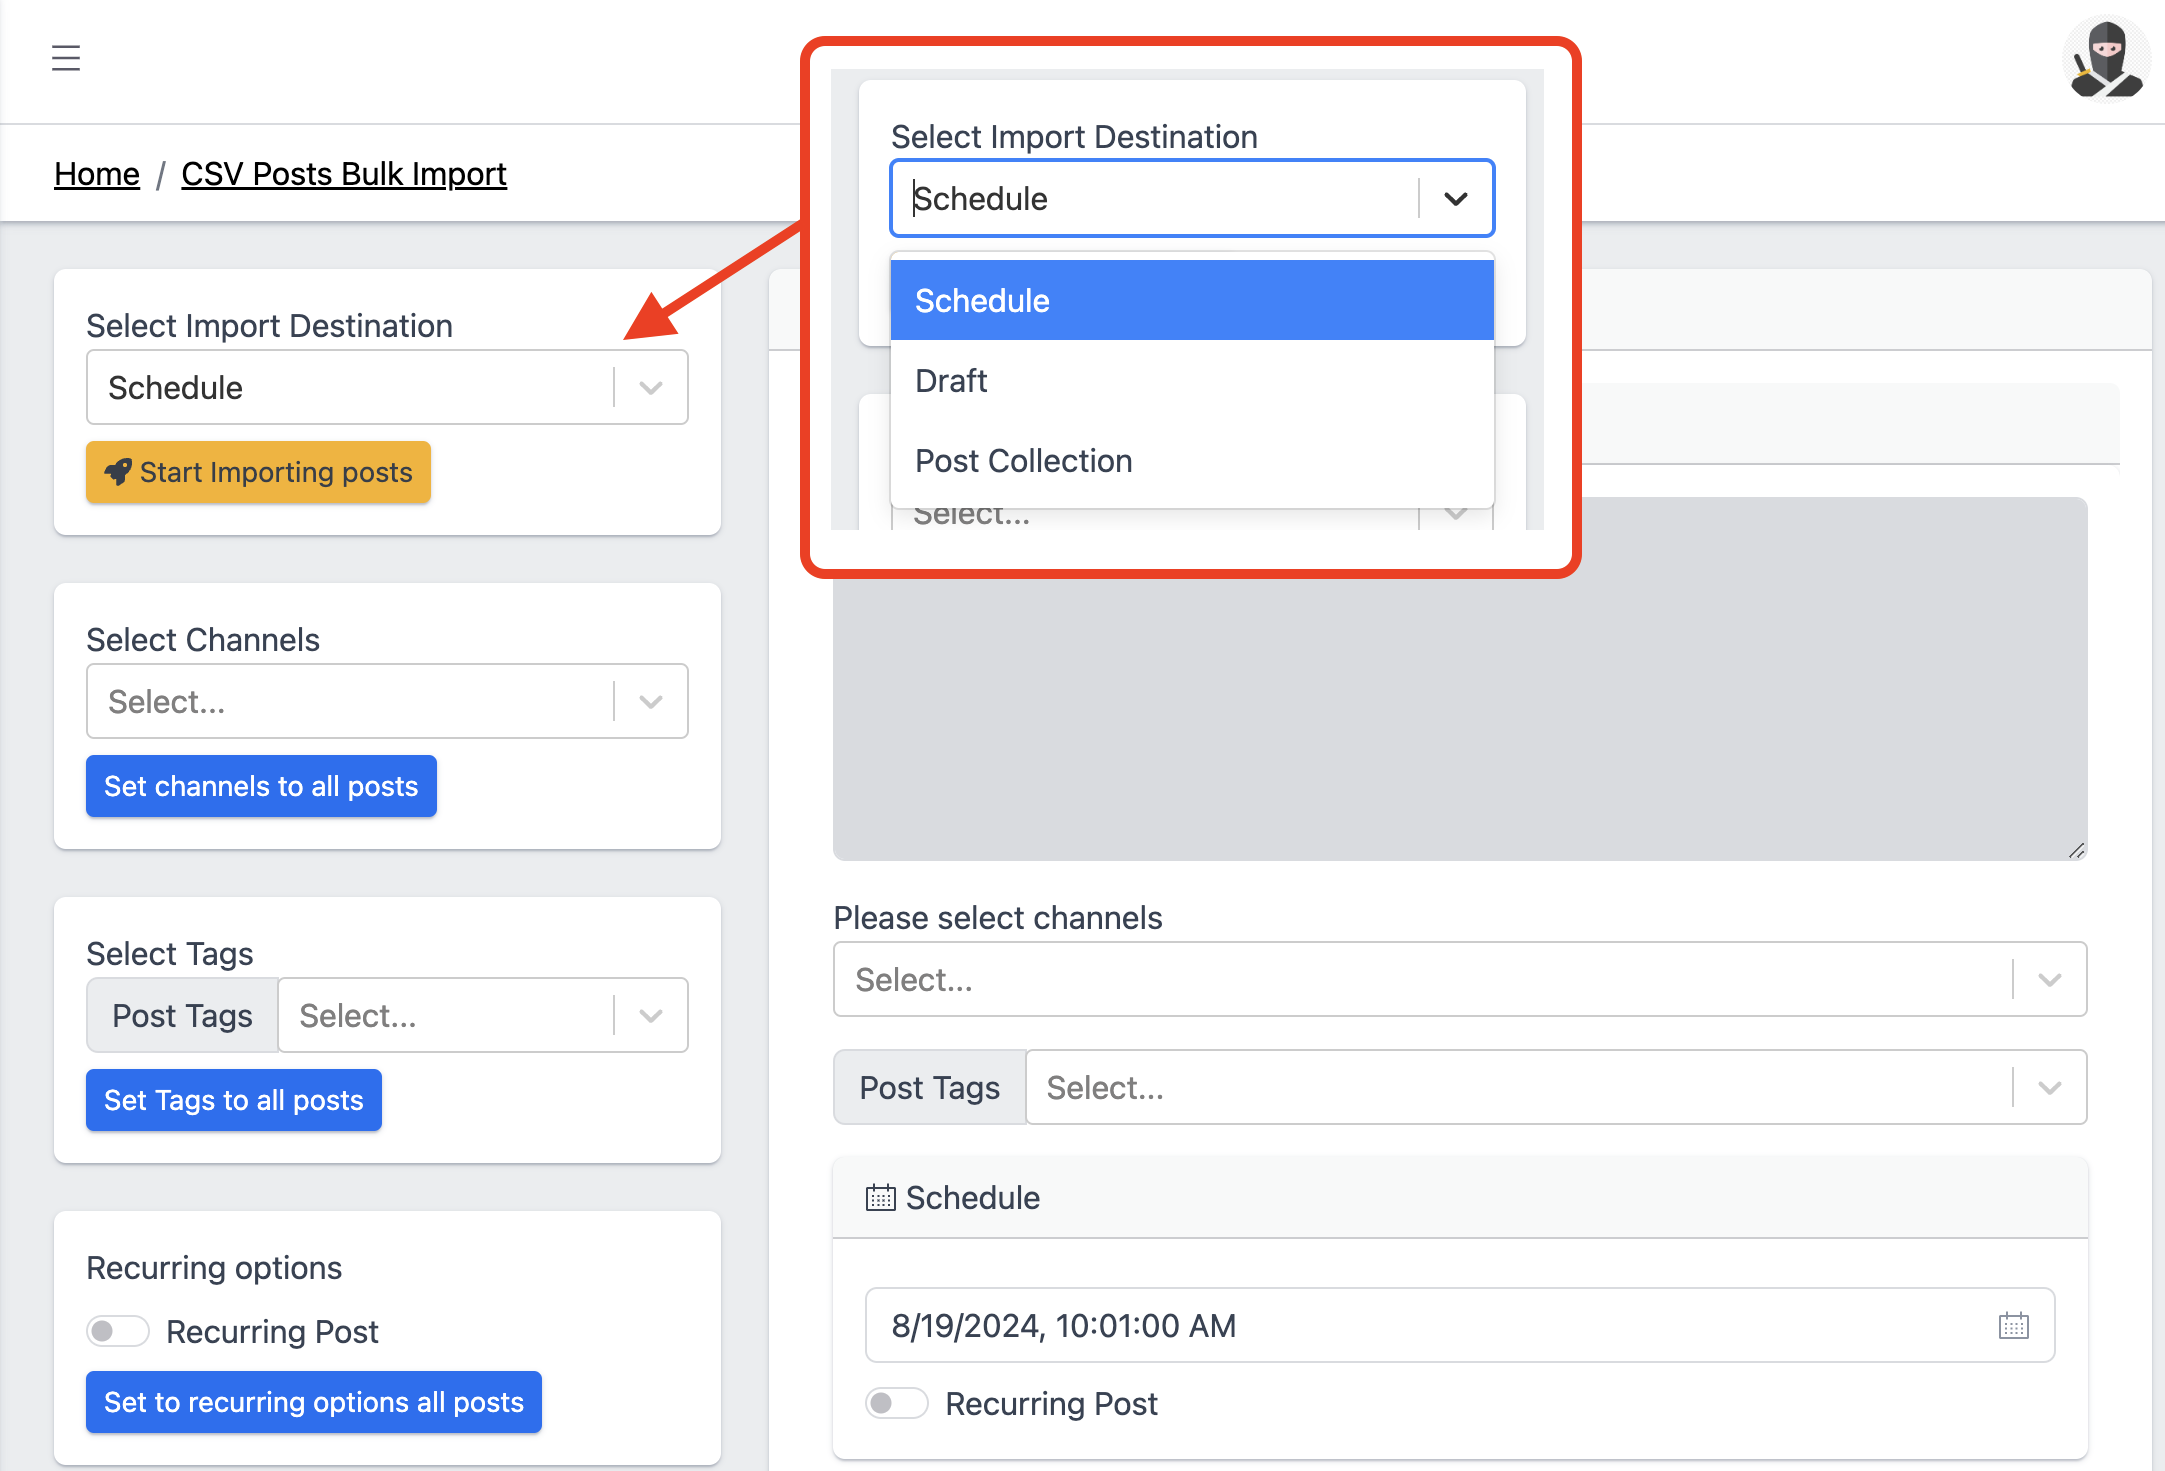
Task: Choose Schedule option in zoomed dropdown list
Action: coord(1192,300)
